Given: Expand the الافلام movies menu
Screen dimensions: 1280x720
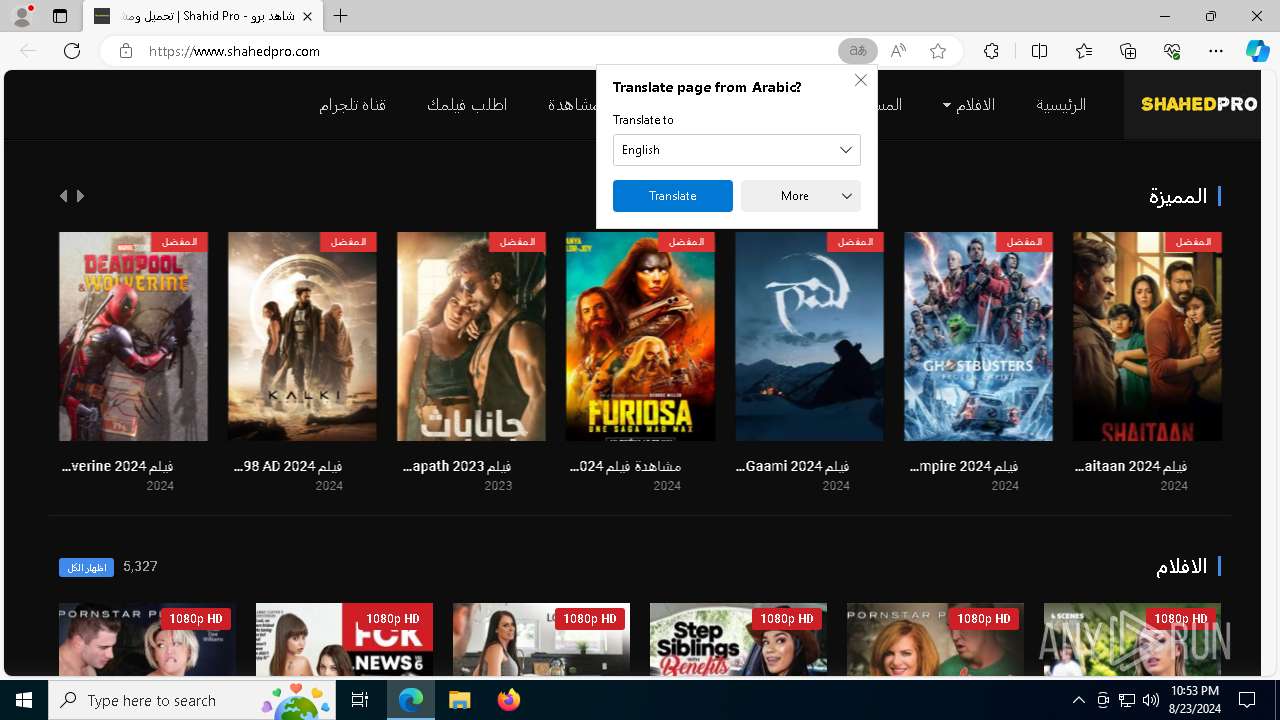Looking at the screenshot, I should coord(969,104).
